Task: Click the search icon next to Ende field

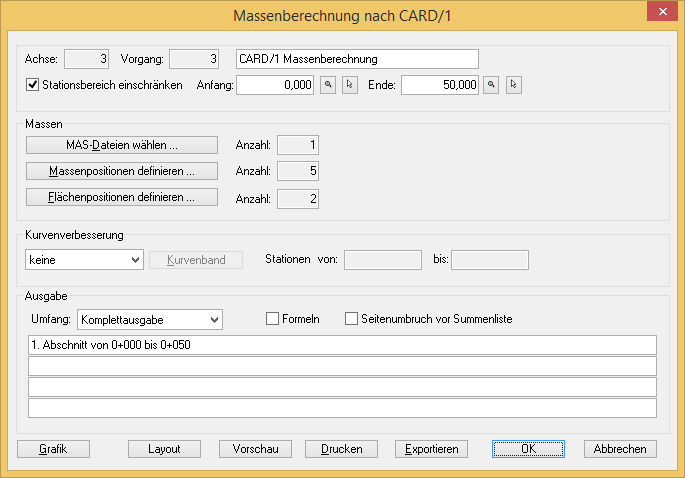Action: coord(491,85)
